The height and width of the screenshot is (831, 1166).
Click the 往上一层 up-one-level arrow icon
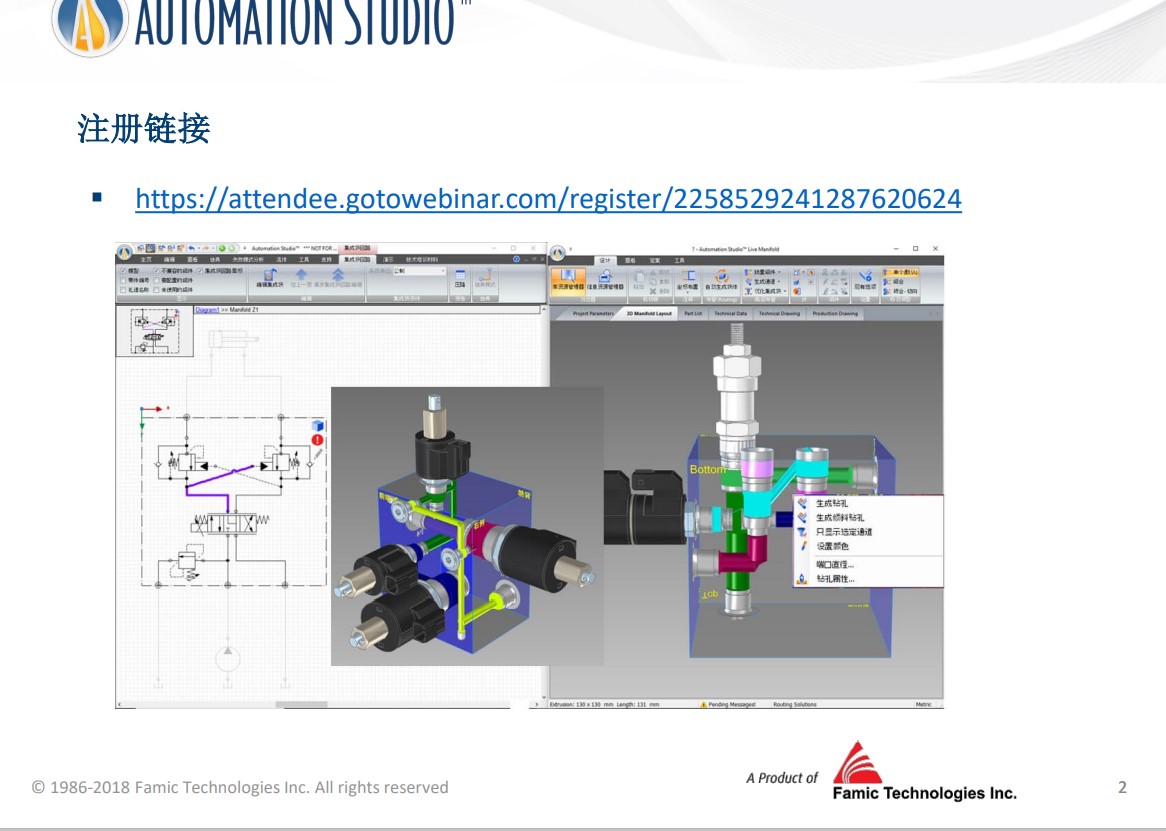point(301,274)
